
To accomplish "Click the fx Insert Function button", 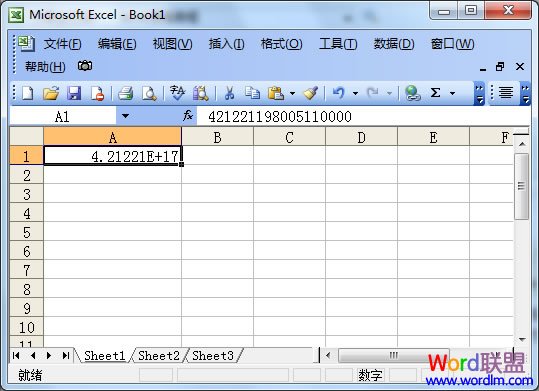I will point(188,116).
